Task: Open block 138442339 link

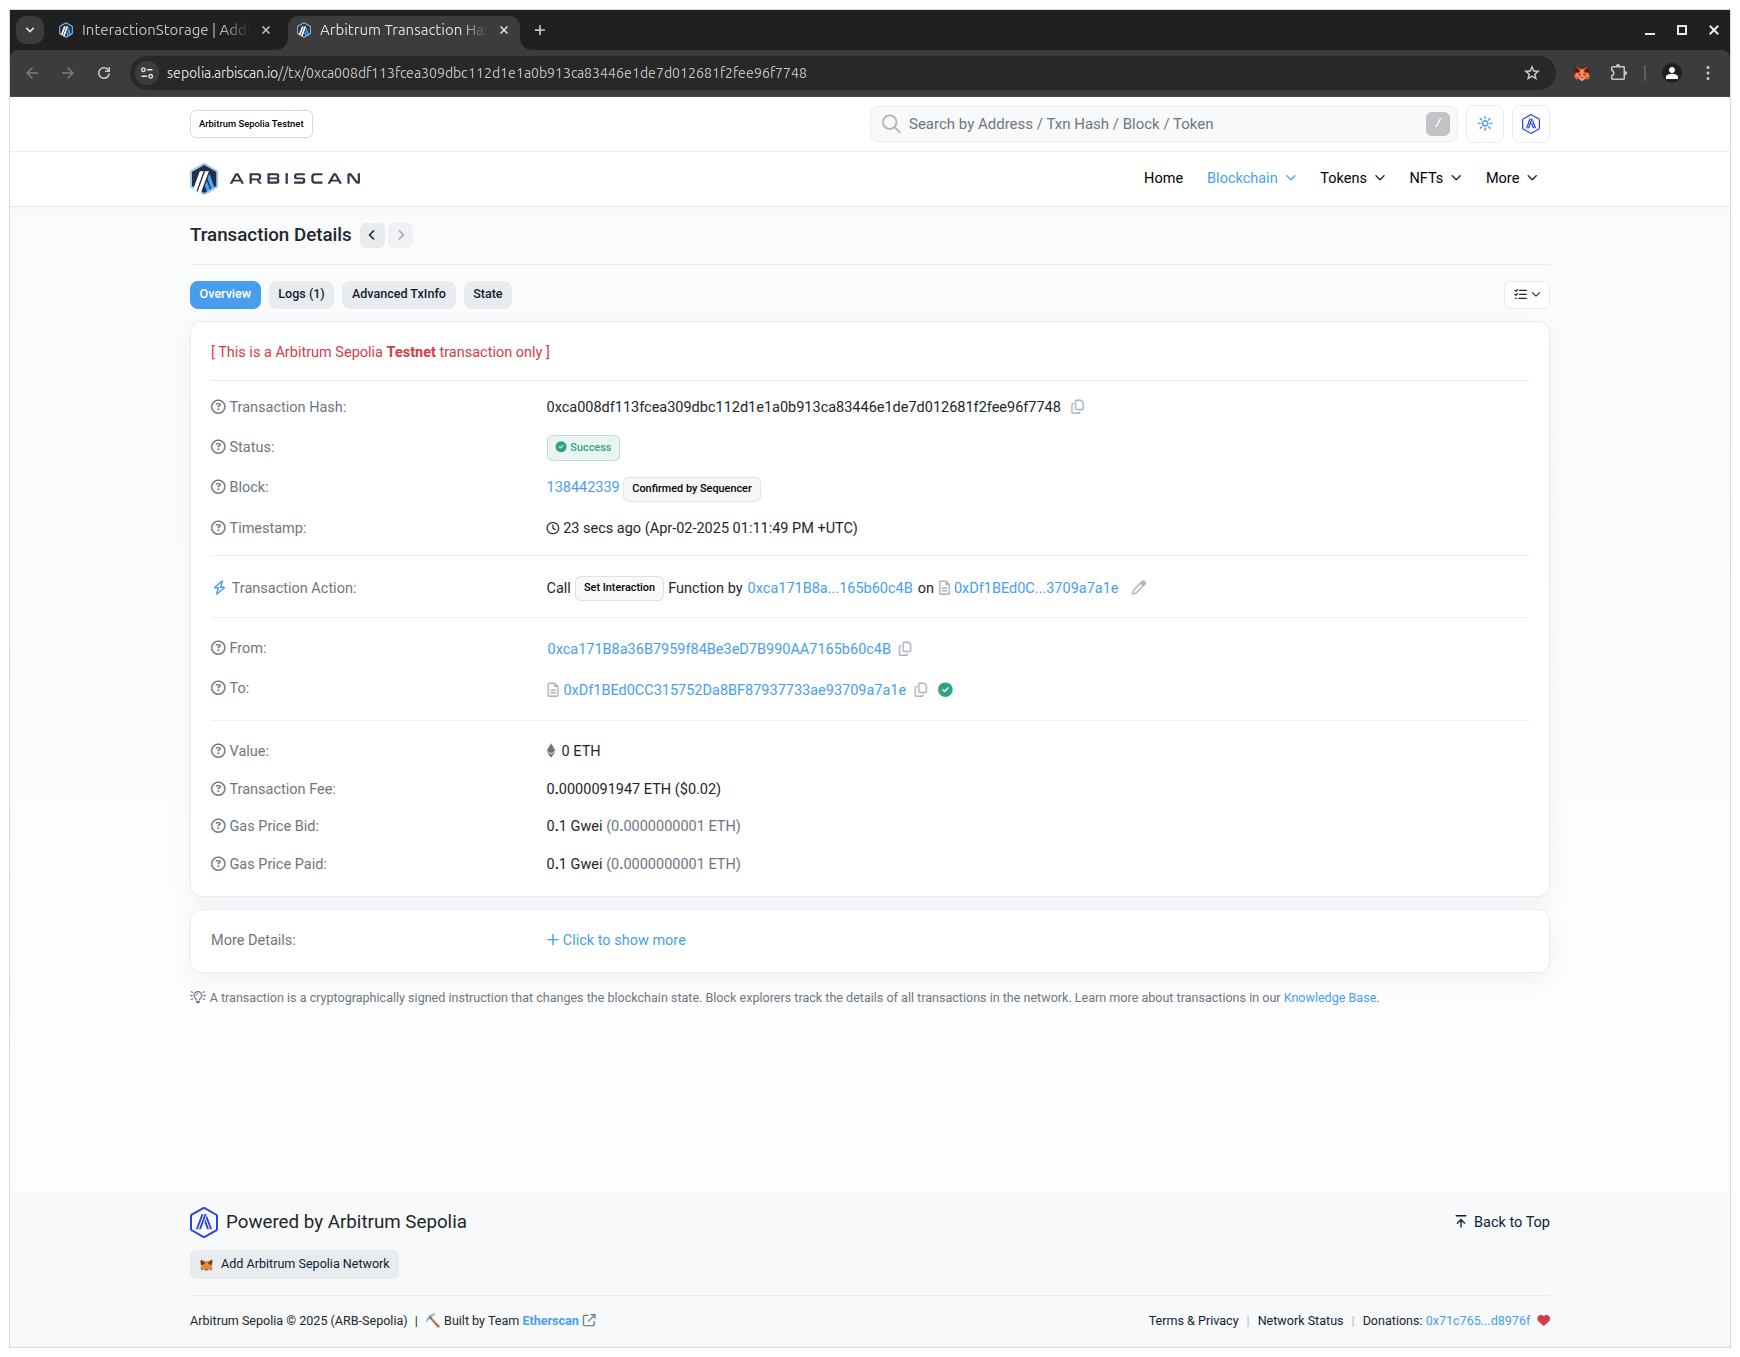Action: tap(582, 487)
